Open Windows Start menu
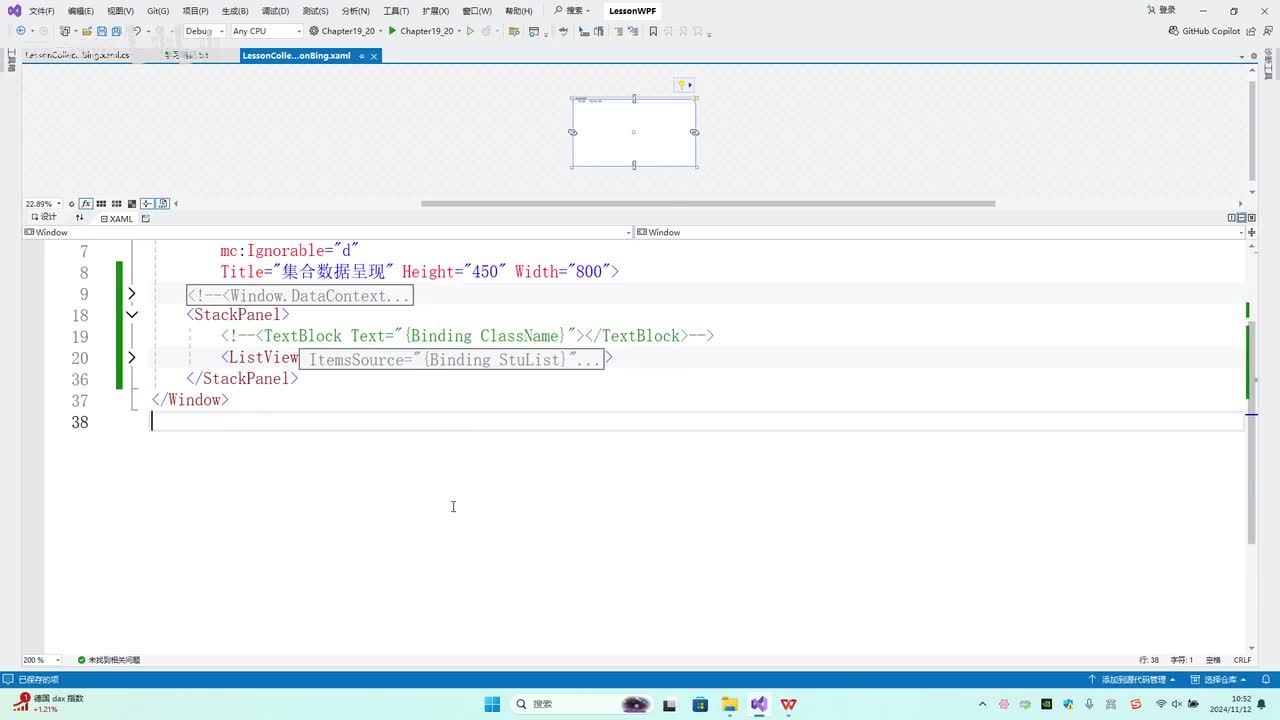 (x=492, y=704)
